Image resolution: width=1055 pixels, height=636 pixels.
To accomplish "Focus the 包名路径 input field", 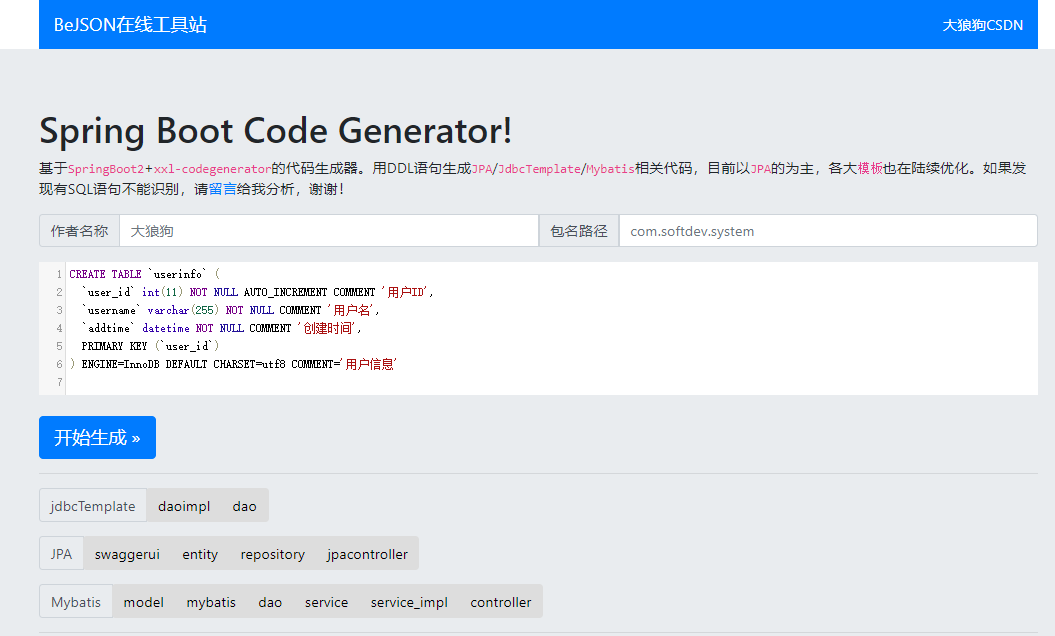I will click(x=827, y=231).
